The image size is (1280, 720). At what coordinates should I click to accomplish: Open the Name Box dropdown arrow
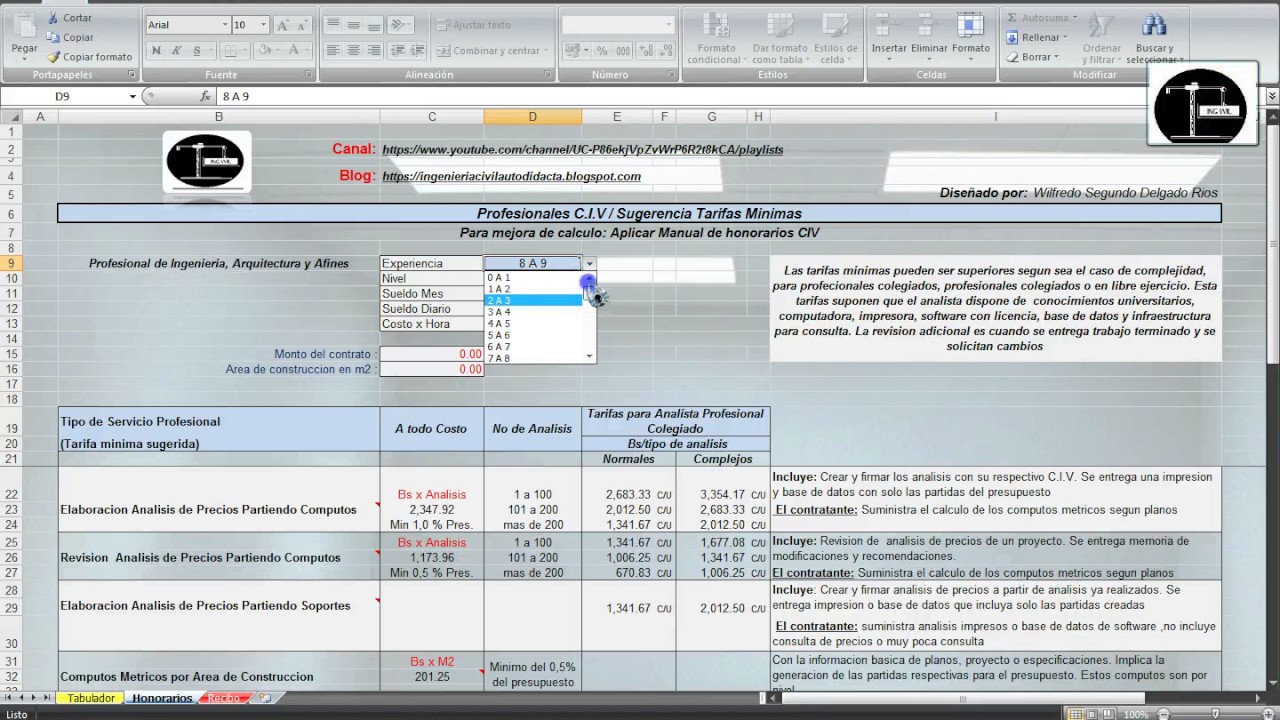[132, 96]
